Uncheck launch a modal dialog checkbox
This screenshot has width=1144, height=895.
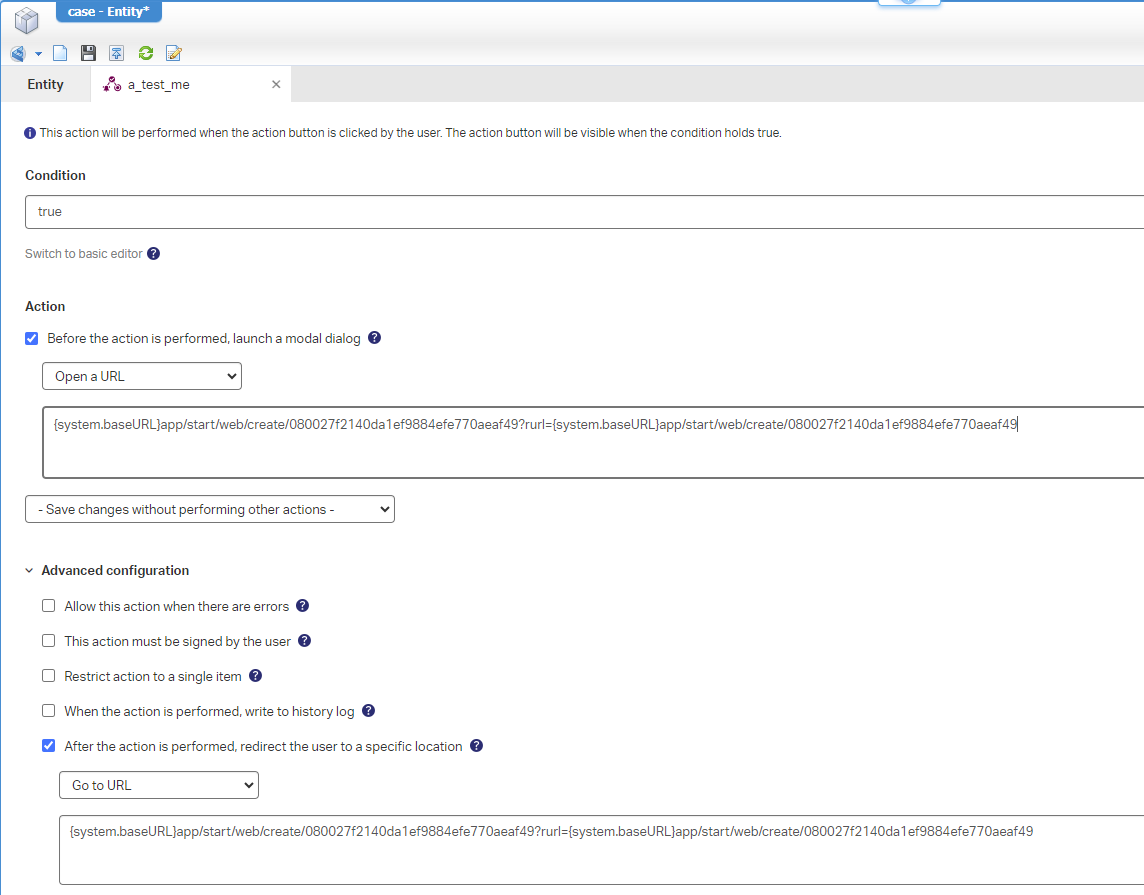pyautogui.click(x=32, y=339)
